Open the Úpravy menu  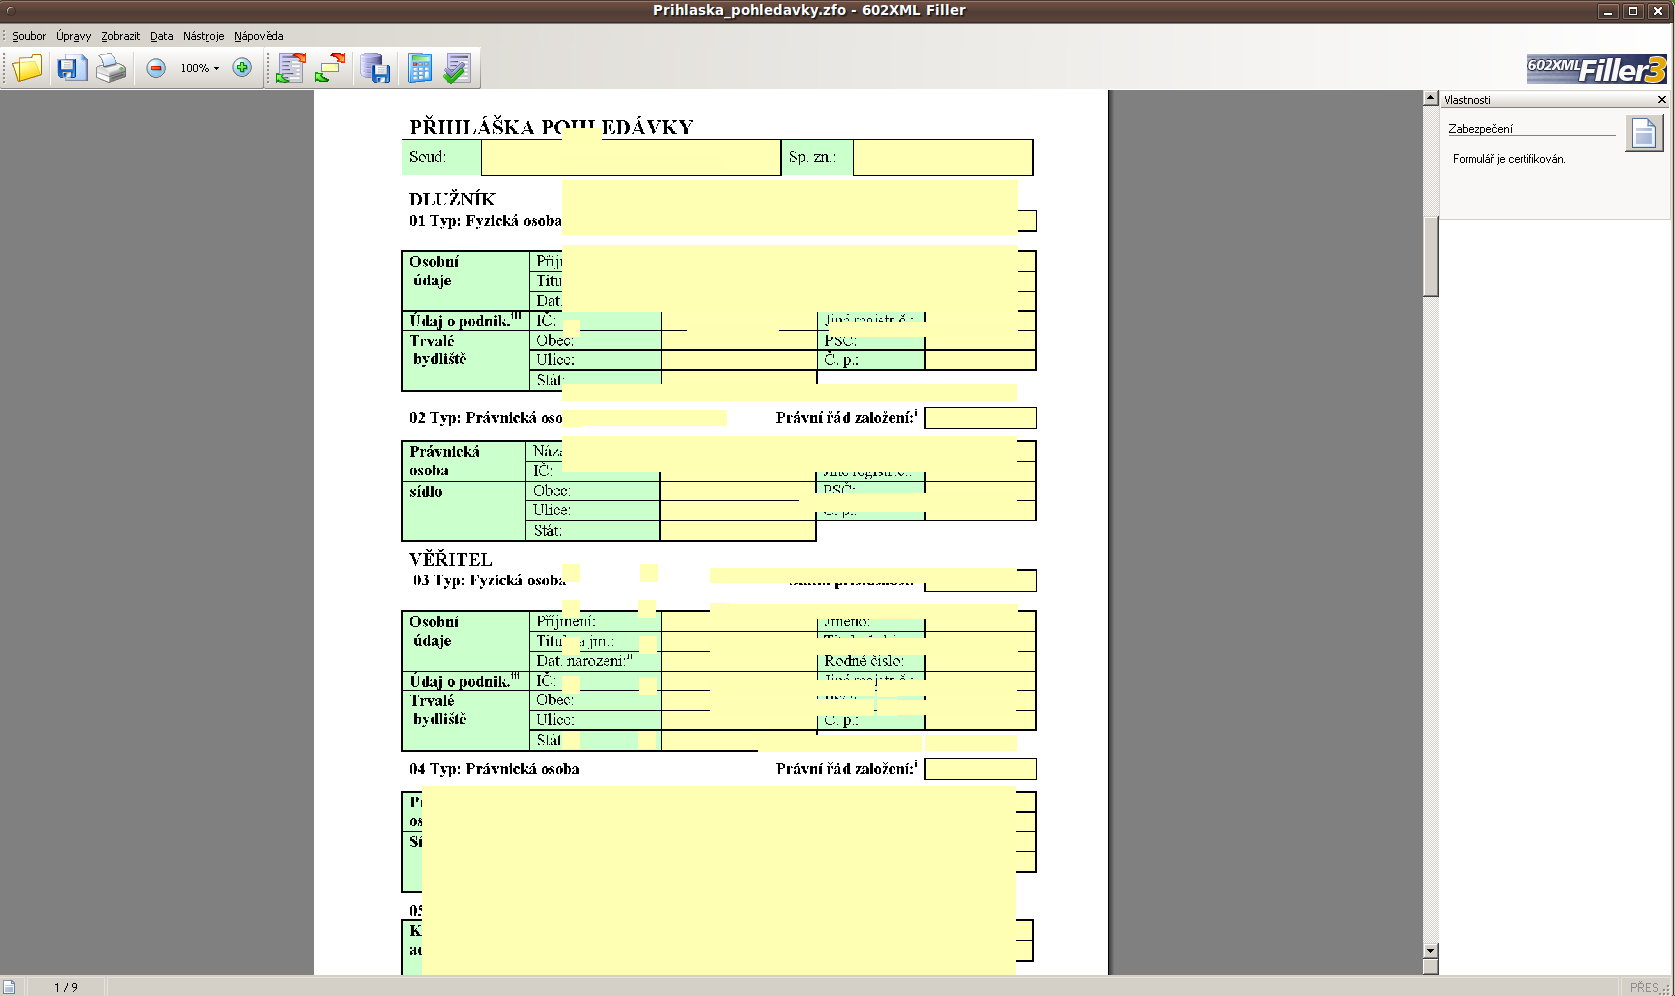(x=73, y=36)
